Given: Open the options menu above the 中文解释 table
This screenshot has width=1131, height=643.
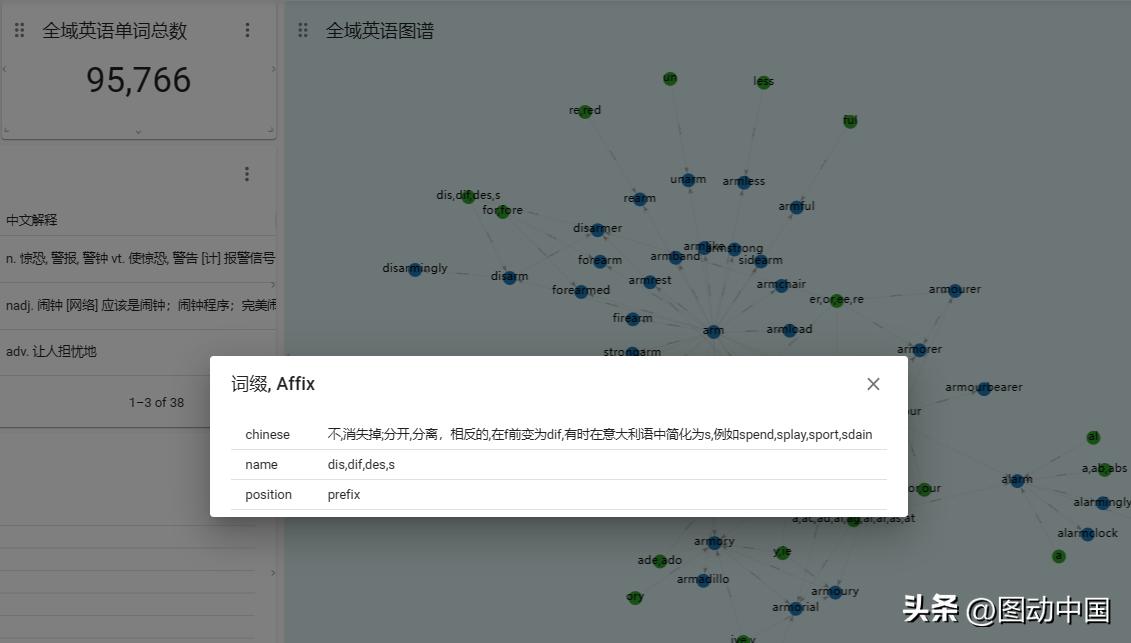Looking at the screenshot, I should pyautogui.click(x=247, y=173).
